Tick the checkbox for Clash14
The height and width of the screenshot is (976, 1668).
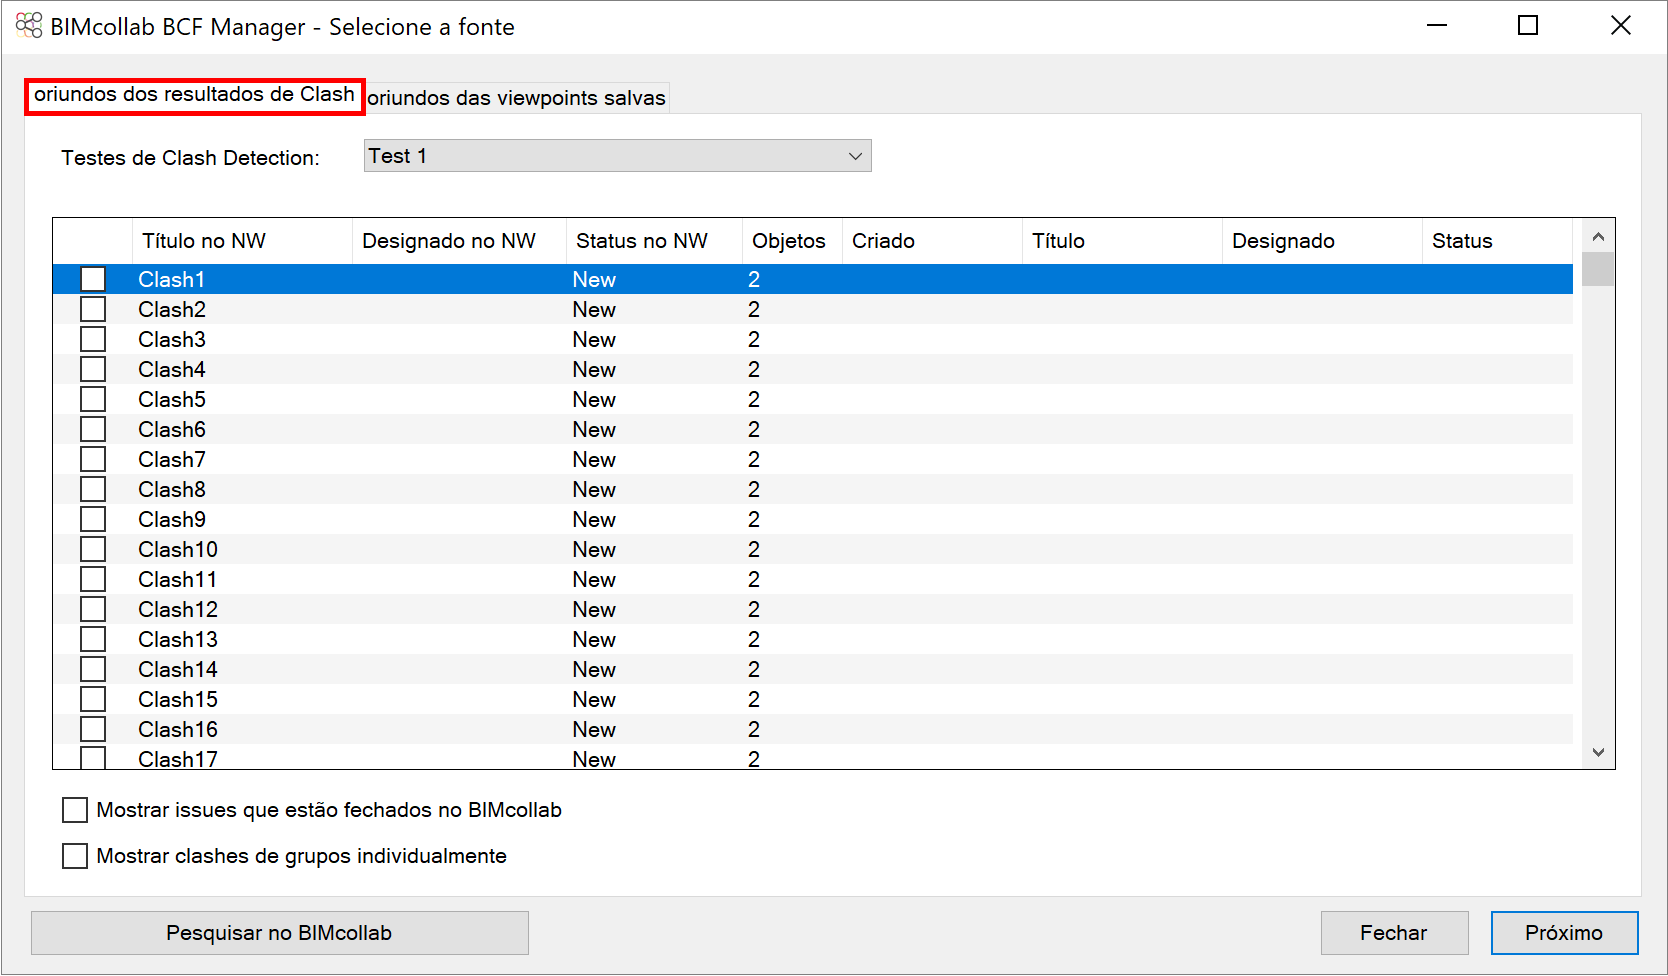click(x=93, y=669)
